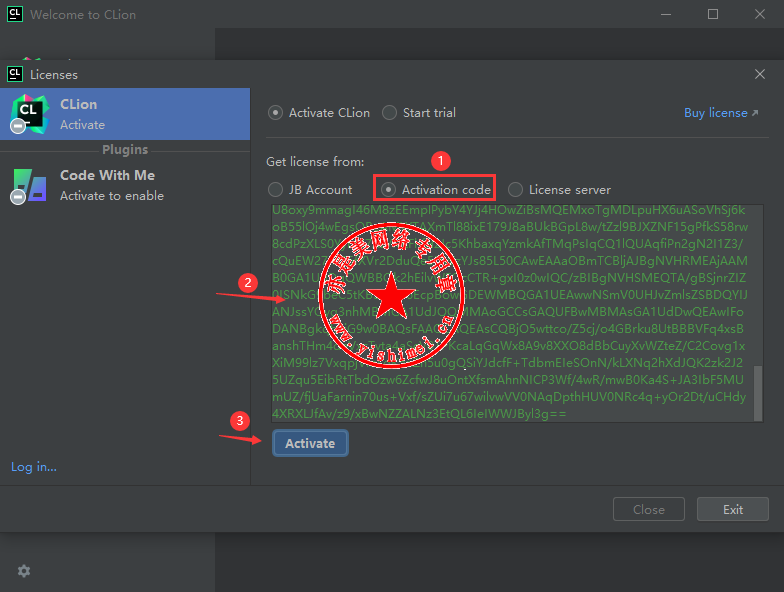Close the Licenses dialog with X
Image resolution: width=784 pixels, height=592 pixels.
760,74
